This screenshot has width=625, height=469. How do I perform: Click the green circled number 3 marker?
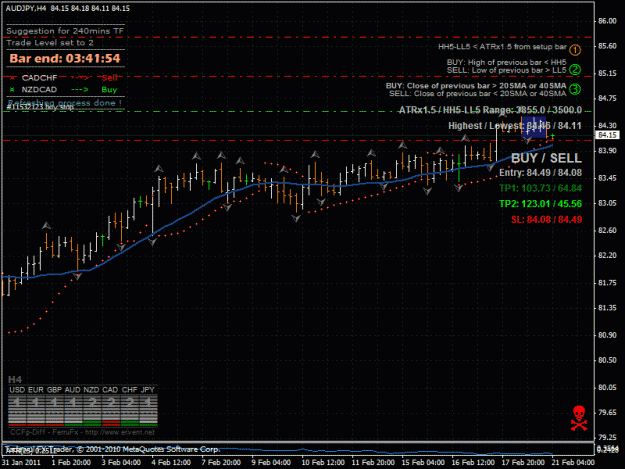tap(575, 89)
